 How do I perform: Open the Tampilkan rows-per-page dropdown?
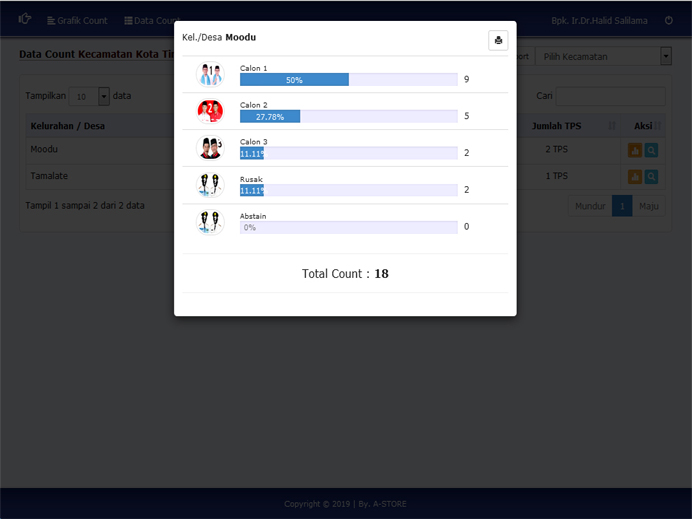(90, 96)
